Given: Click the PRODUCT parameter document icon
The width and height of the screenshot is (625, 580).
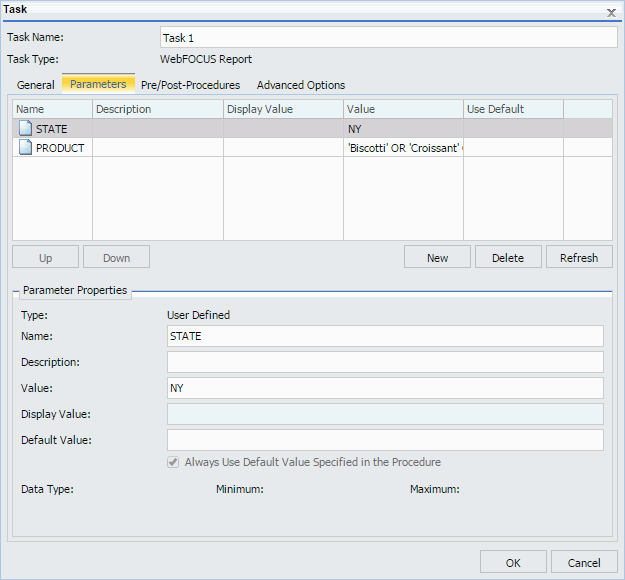Looking at the screenshot, I should 25,148.
